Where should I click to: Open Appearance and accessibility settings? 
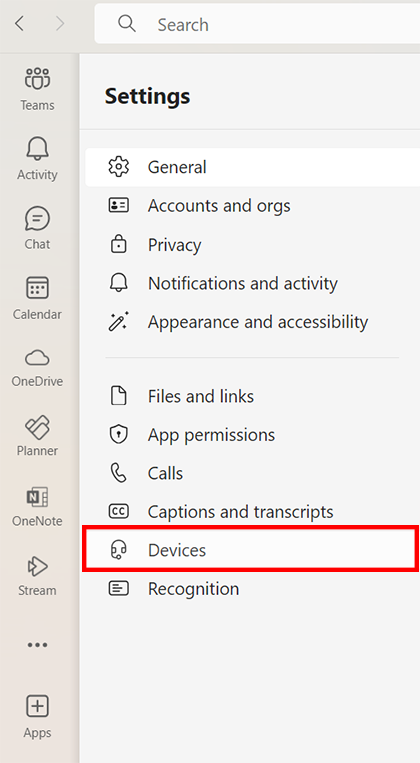253,322
